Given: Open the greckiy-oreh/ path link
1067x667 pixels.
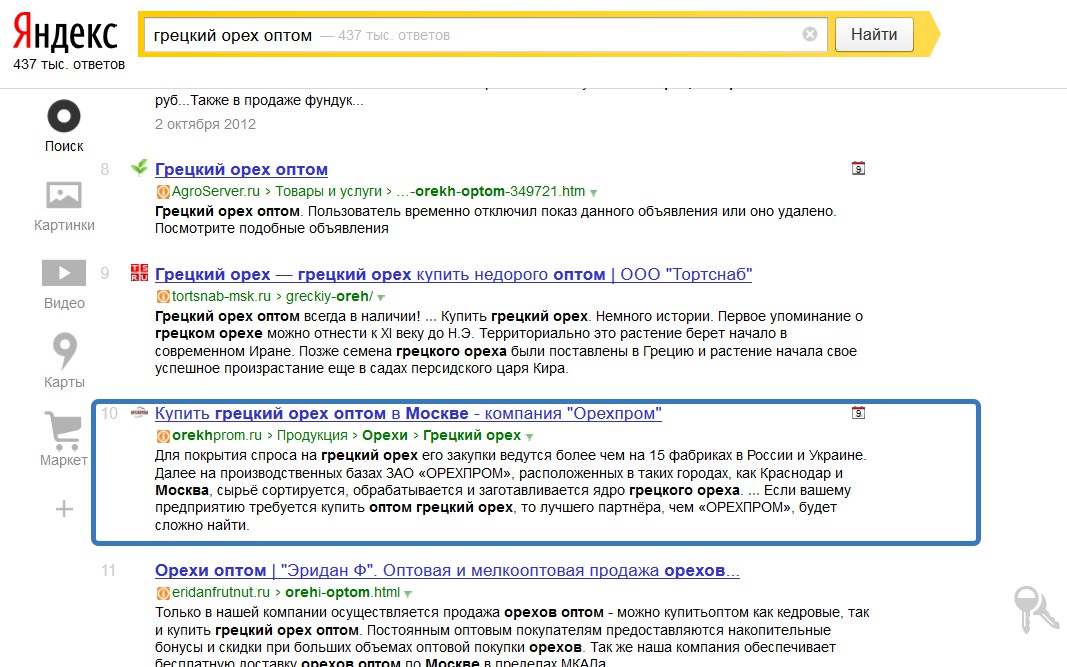Looking at the screenshot, I should [x=329, y=296].
